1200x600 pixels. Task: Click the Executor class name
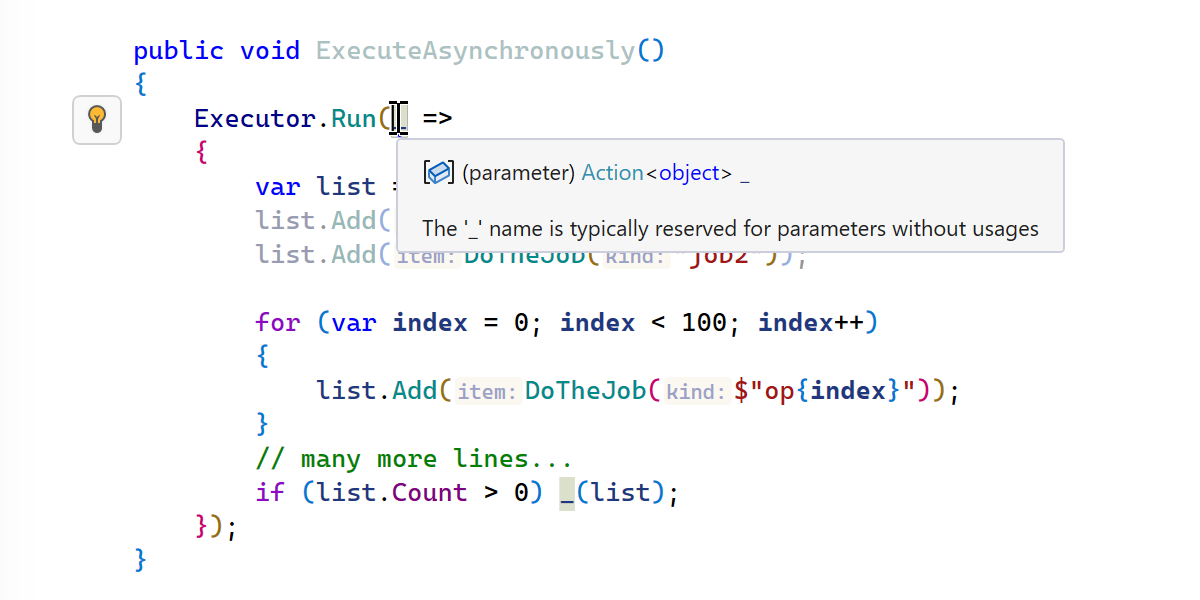[255, 119]
